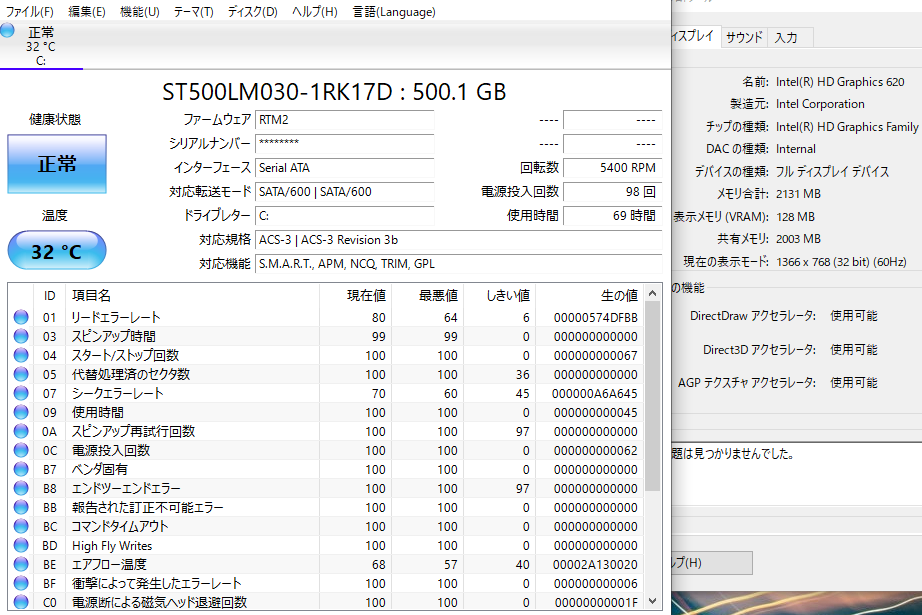Image resolution: width=922 pixels, height=615 pixels.
Task: Click the status dot for エンドツーエンドエラー row
Action: pyautogui.click(x=21, y=488)
